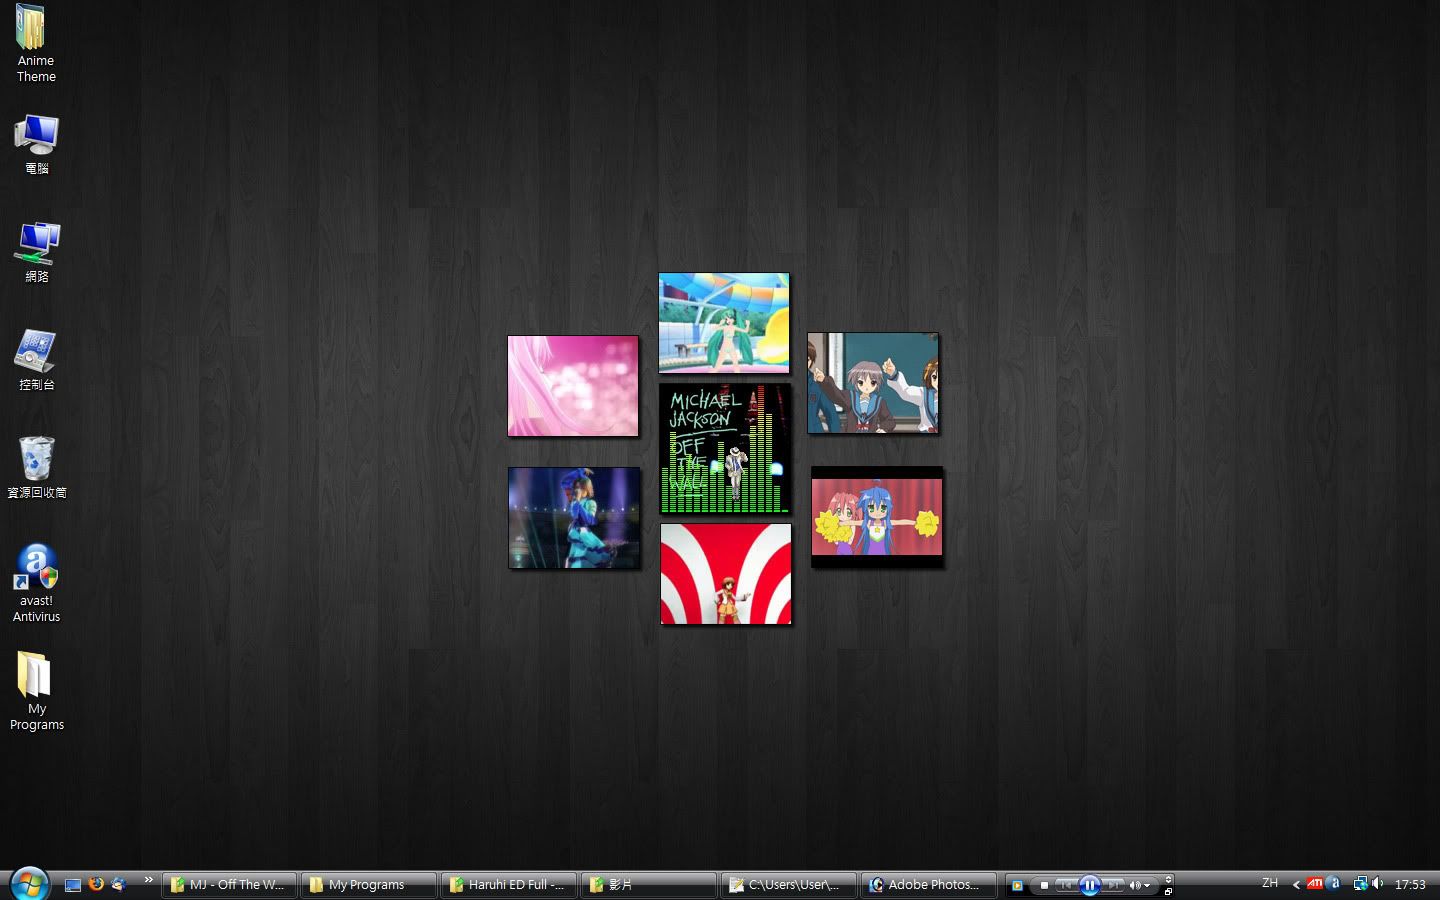Open the ATI tray icon
Screen dimensions: 1440x900
(1315, 883)
